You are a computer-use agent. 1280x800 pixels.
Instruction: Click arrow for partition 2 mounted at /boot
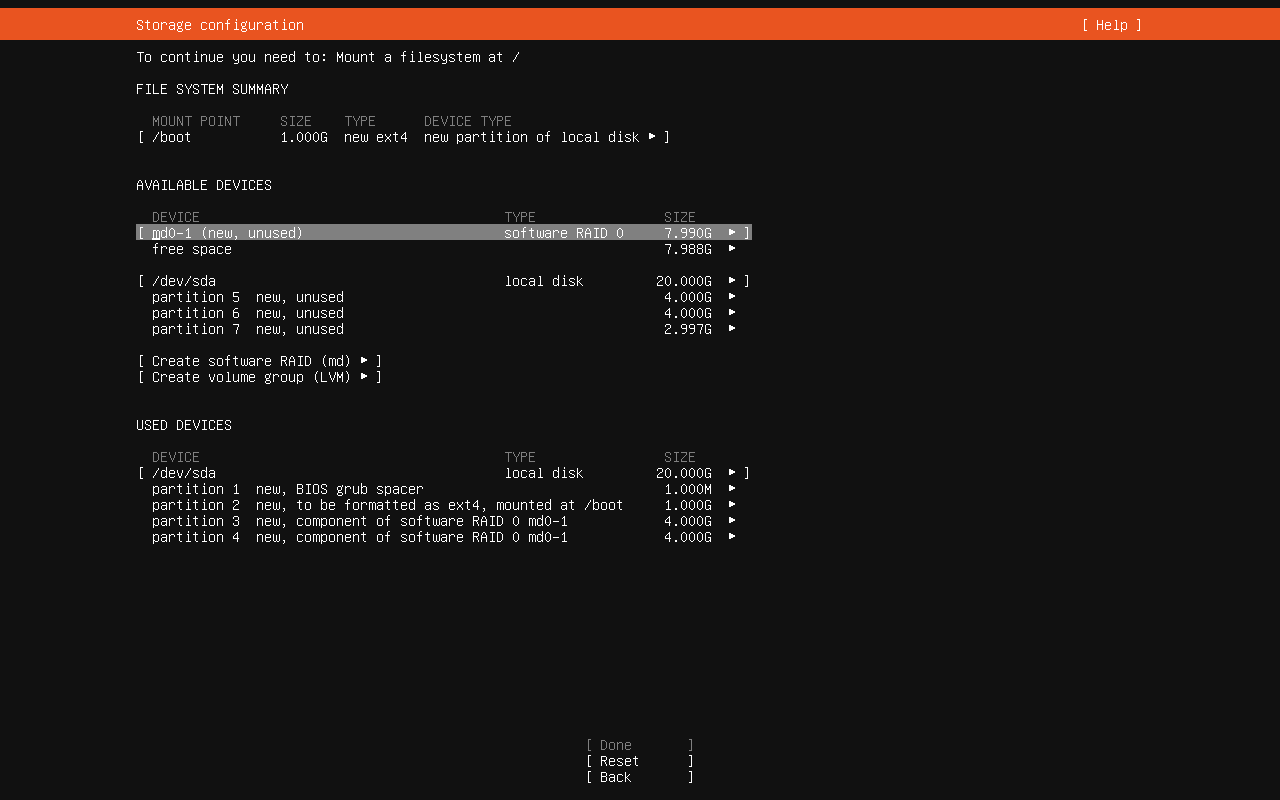tap(732, 505)
